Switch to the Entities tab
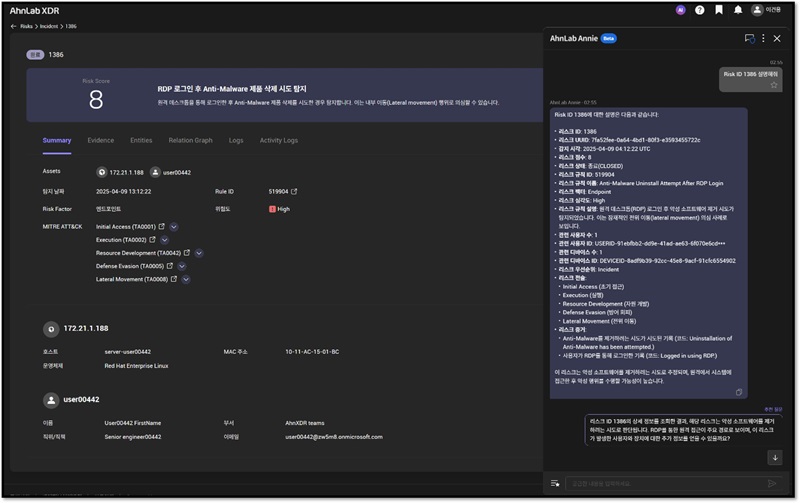 [x=141, y=140]
